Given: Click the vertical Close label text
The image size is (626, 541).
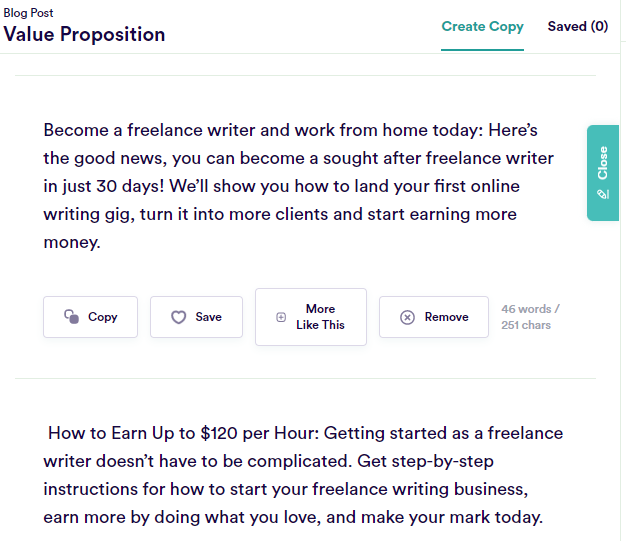Looking at the screenshot, I should pos(602,163).
